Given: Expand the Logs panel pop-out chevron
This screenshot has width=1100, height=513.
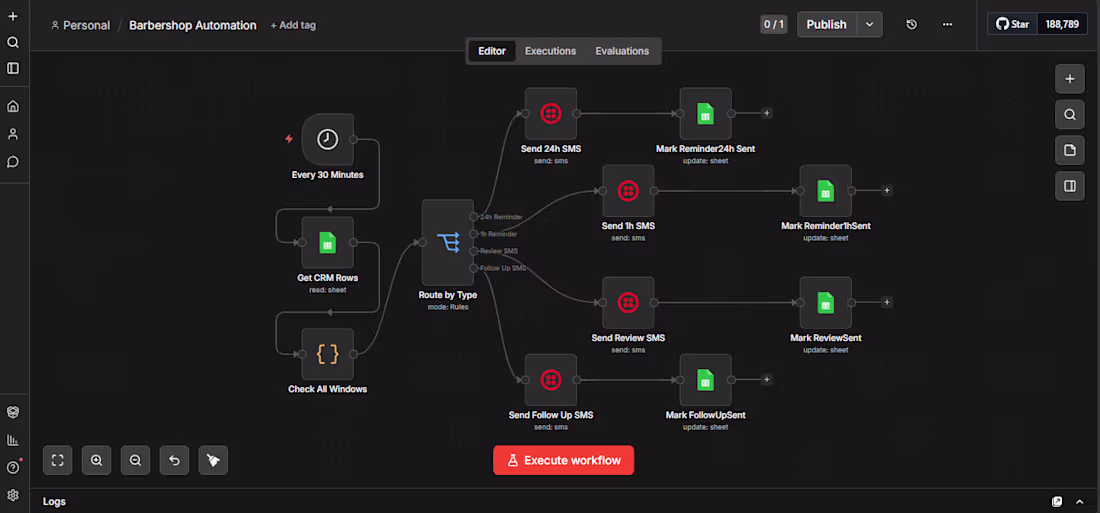Looking at the screenshot, I should [1078, 502].
